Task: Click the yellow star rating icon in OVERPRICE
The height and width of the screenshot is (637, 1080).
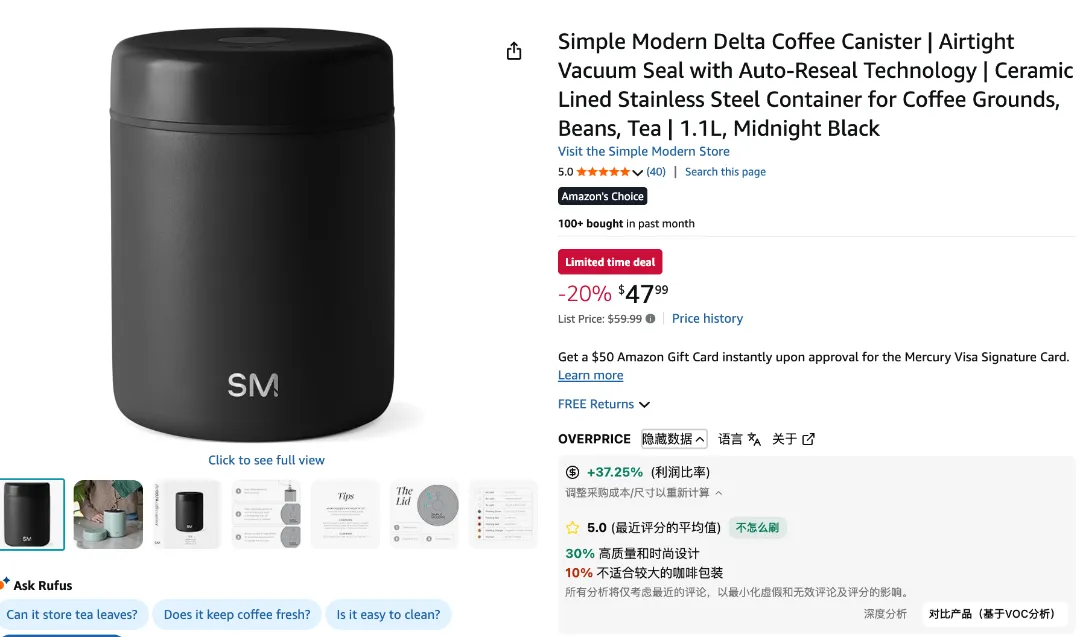Action: click(x=573, y=527)
